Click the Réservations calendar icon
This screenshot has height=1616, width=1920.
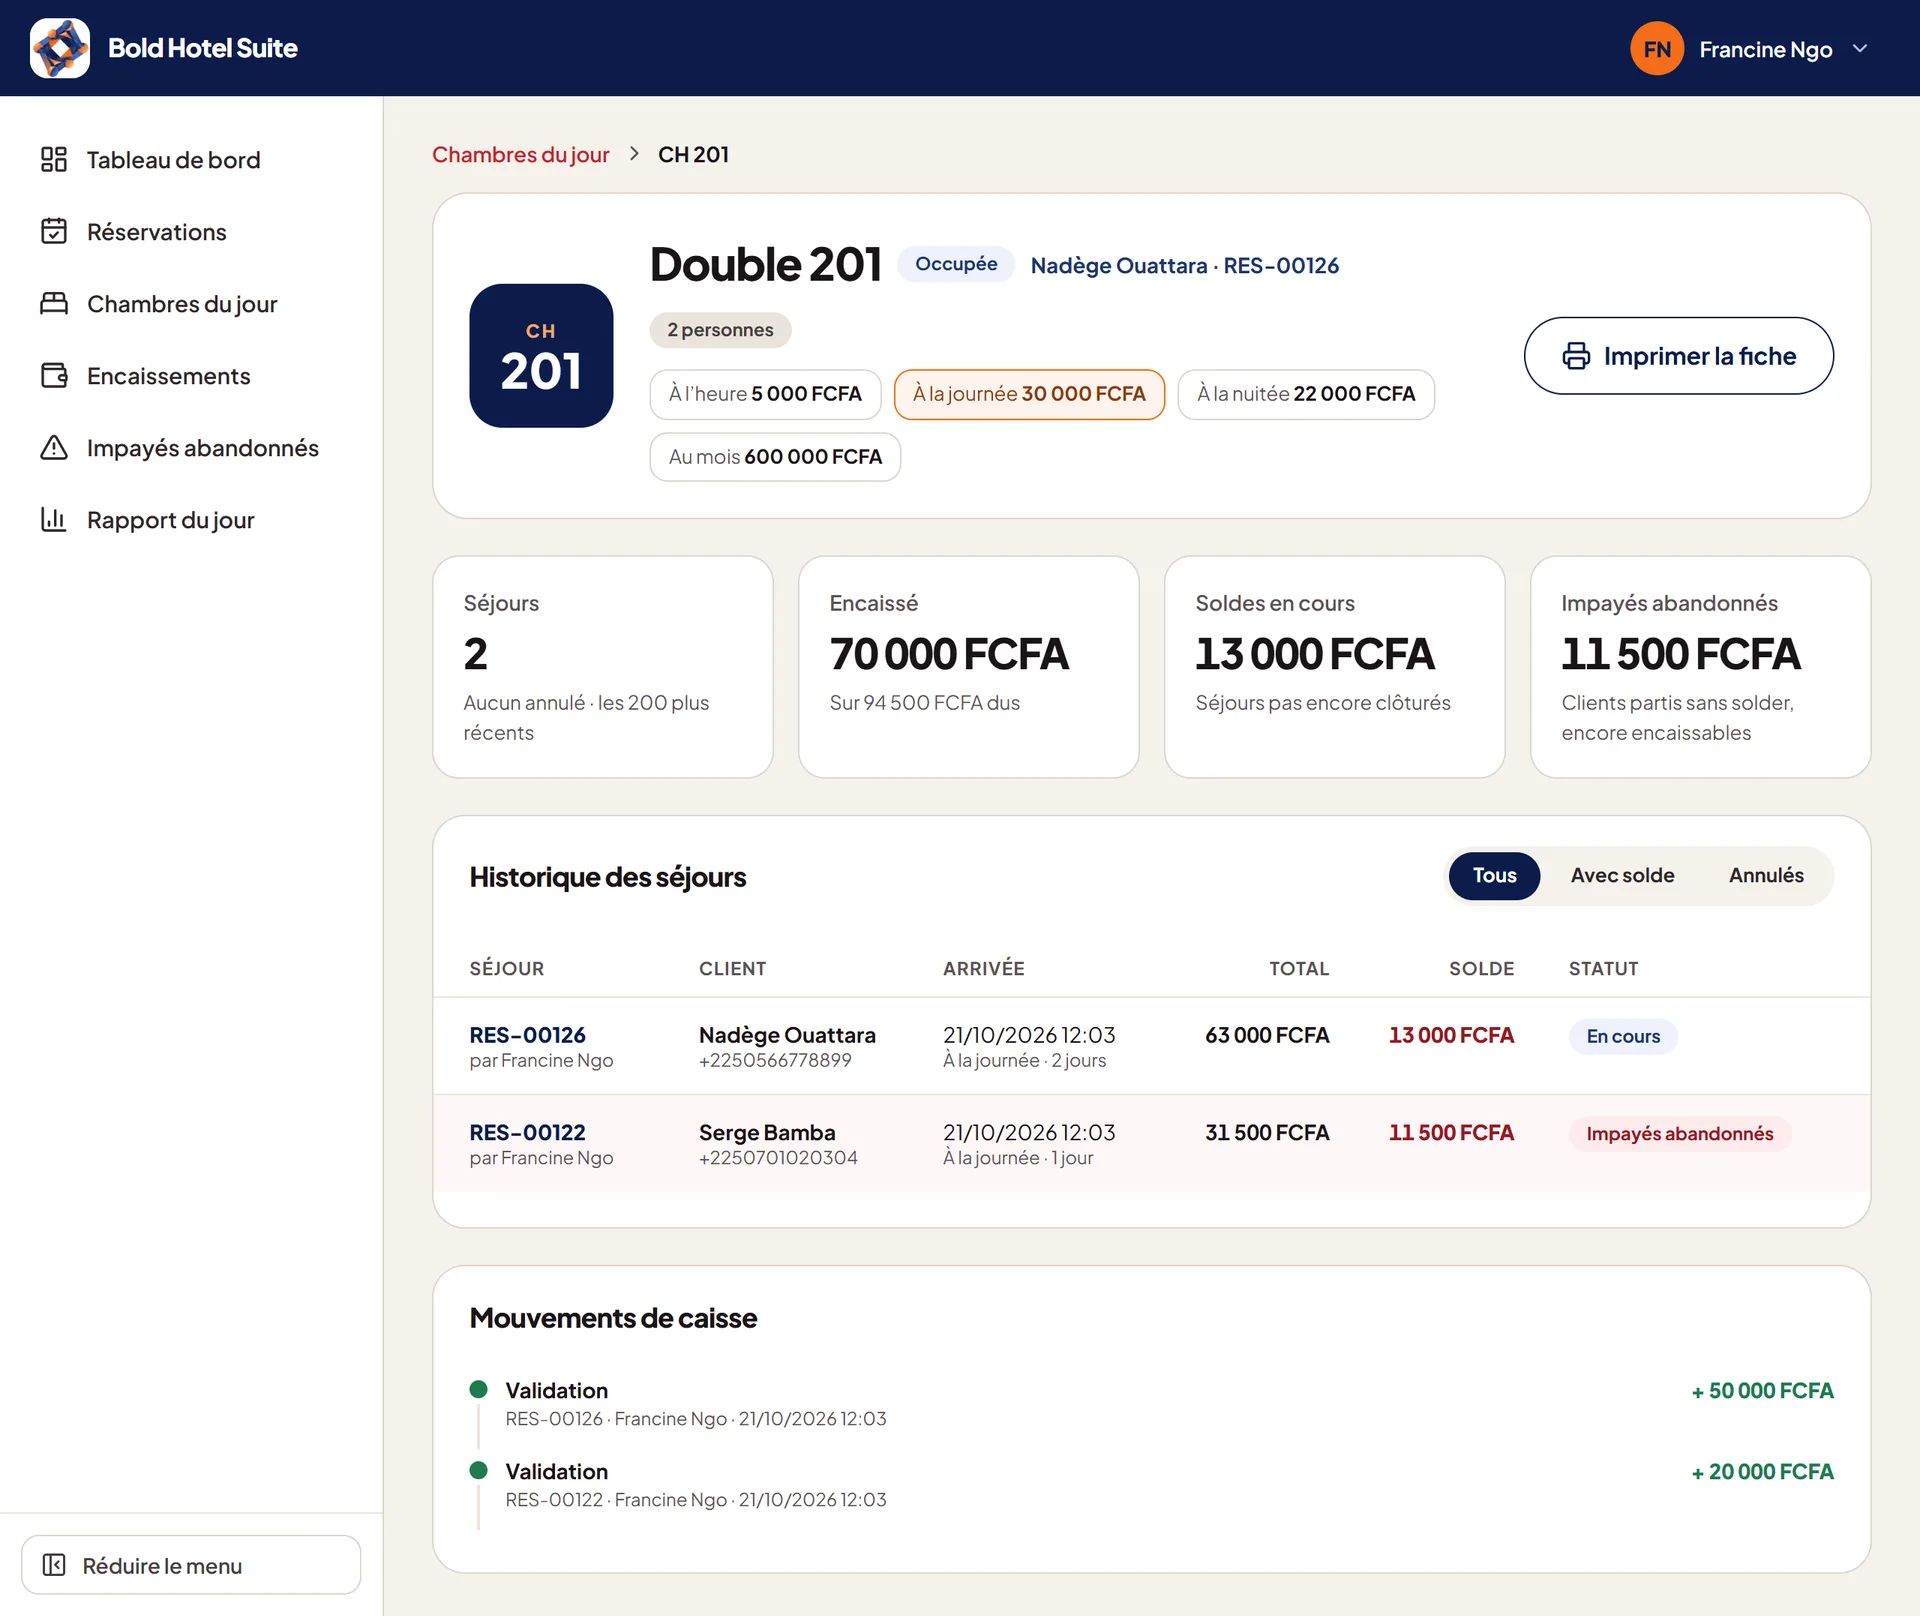54,231
